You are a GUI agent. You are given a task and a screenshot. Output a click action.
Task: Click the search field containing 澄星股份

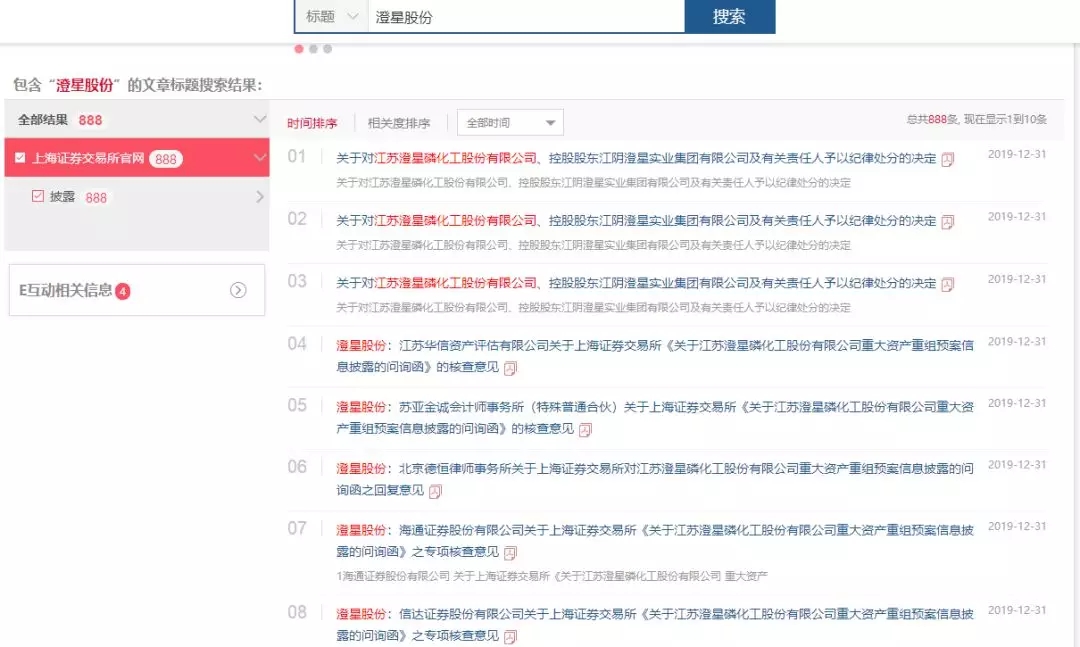tap(526, 17)
